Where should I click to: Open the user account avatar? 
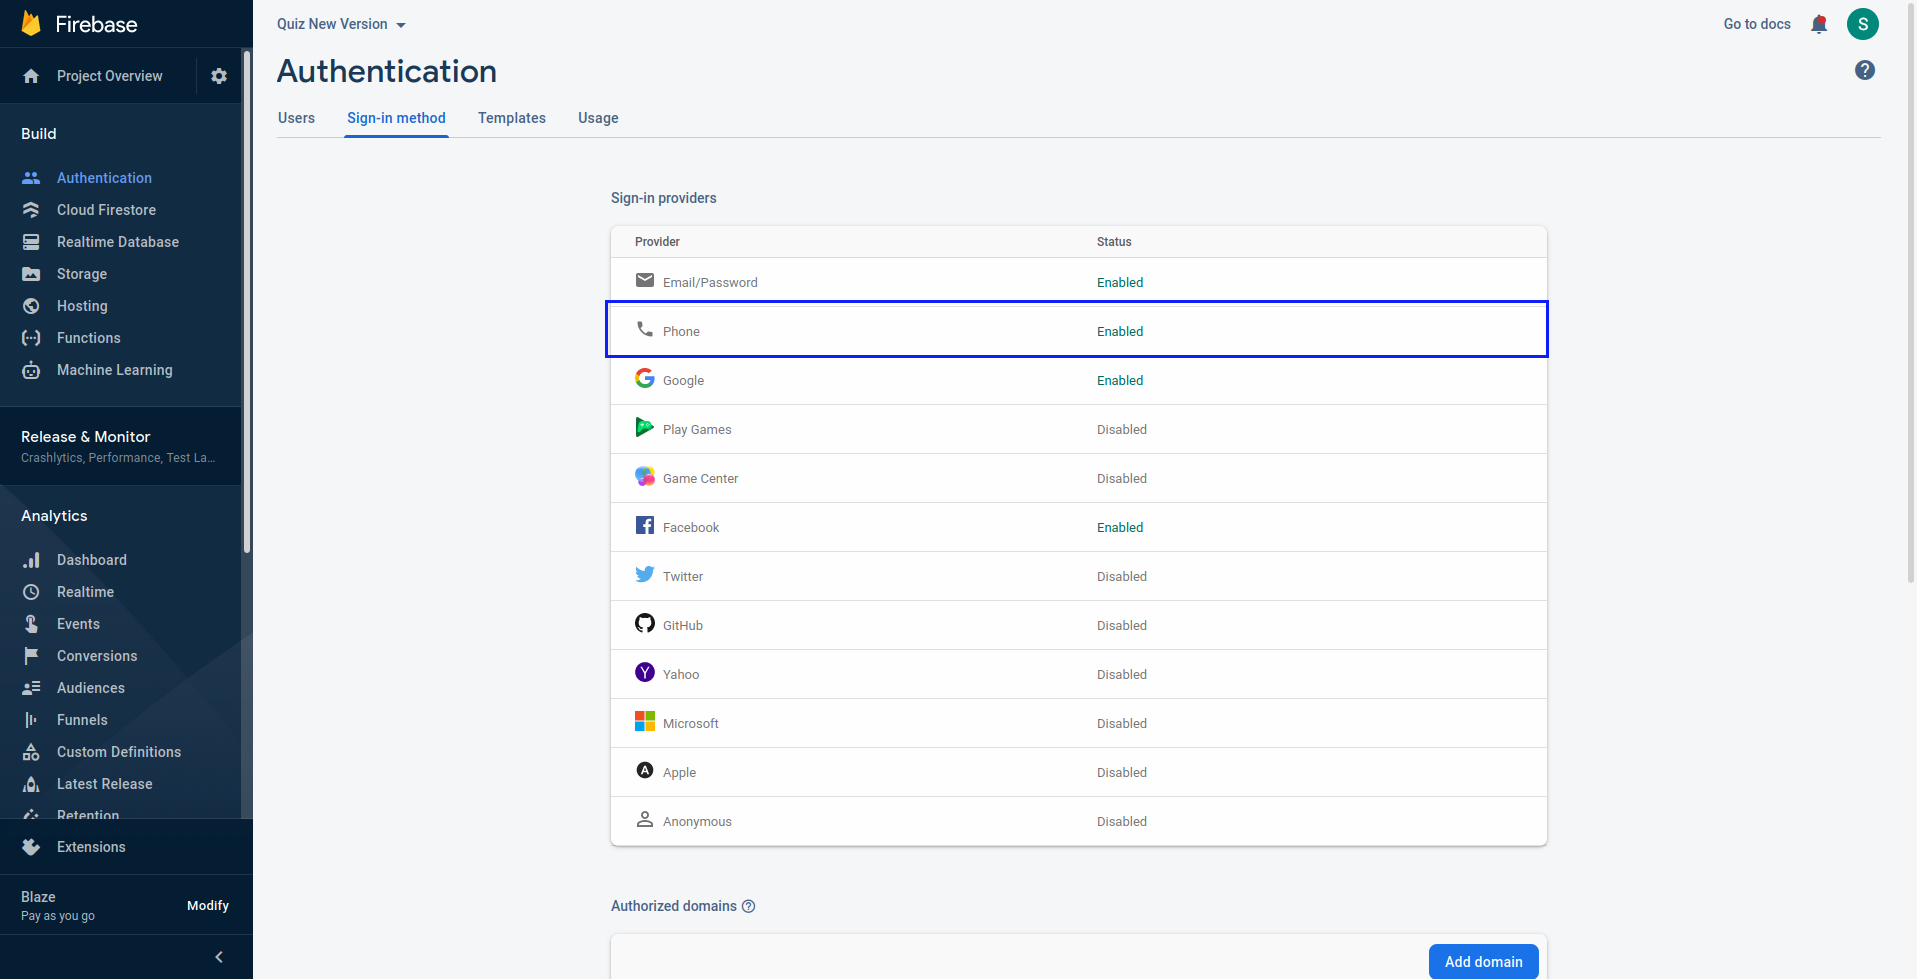pyautogui.click(x=1863, y=24)
